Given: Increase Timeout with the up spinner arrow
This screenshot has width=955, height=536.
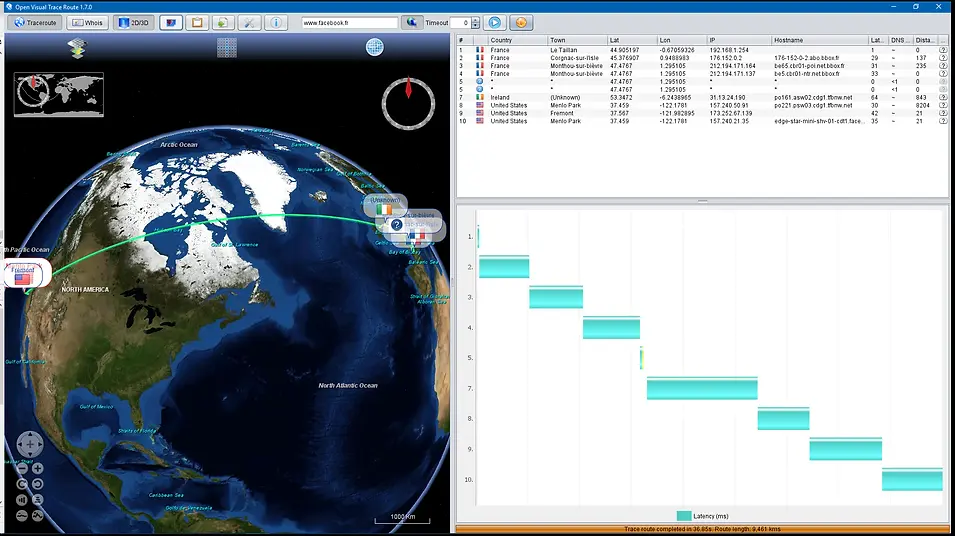Looking at the screenshot, I should click(x=475, y=19).
